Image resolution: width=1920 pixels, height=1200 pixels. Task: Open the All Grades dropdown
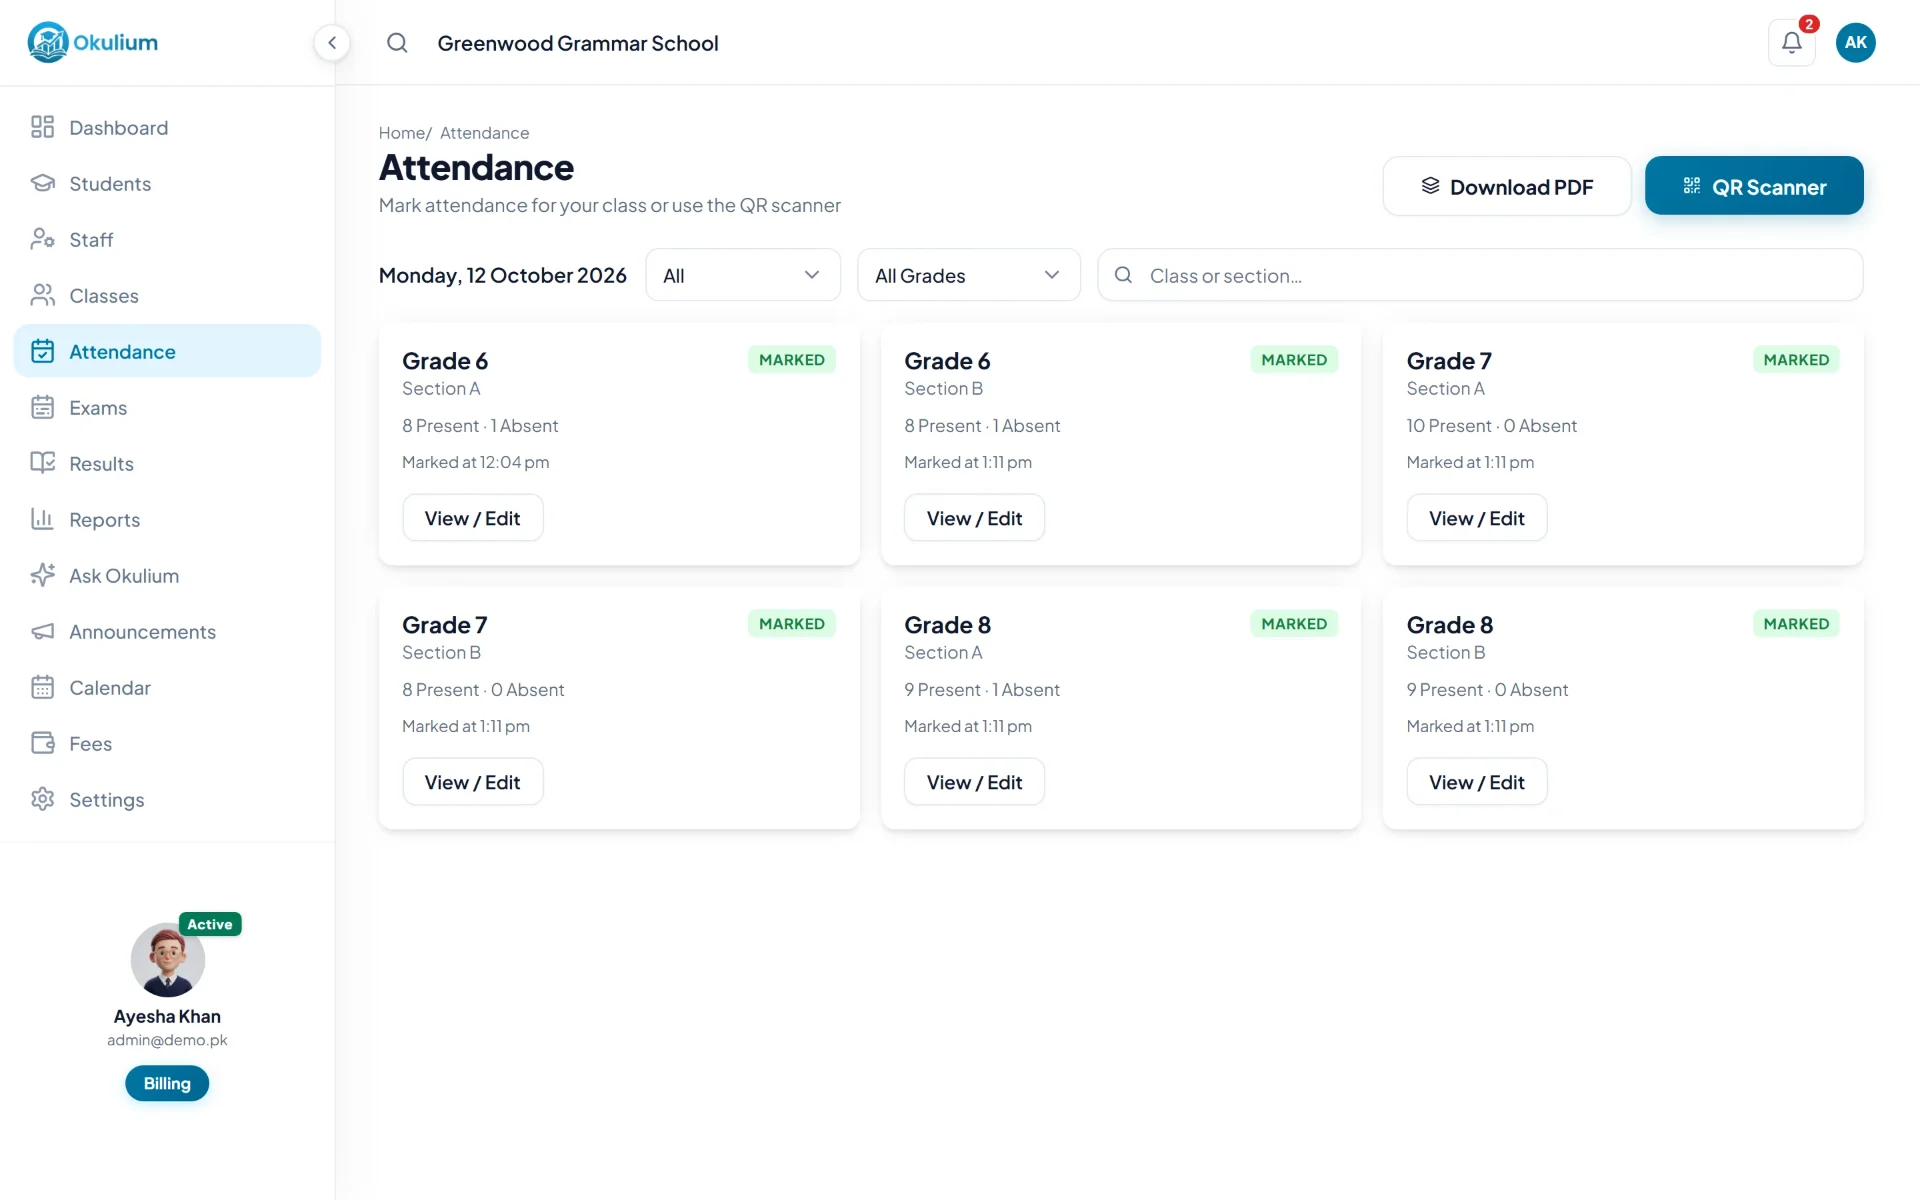(968, 275)
